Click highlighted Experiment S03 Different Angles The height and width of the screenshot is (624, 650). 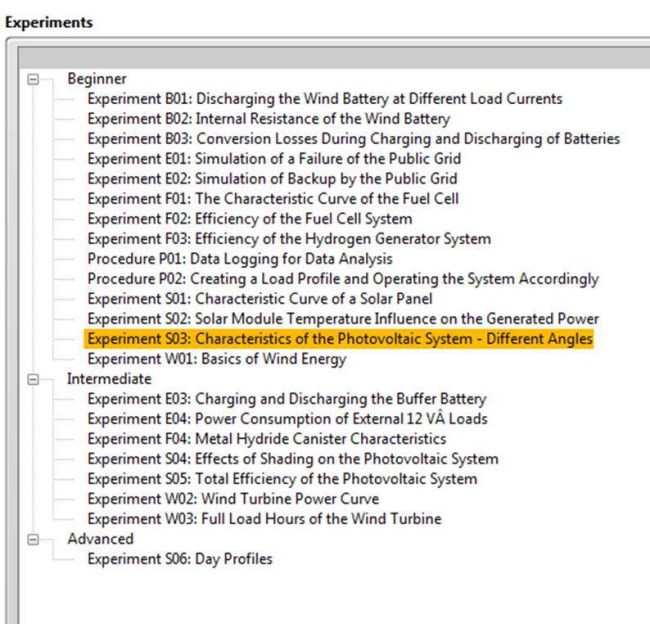click(x=339, y=339)
